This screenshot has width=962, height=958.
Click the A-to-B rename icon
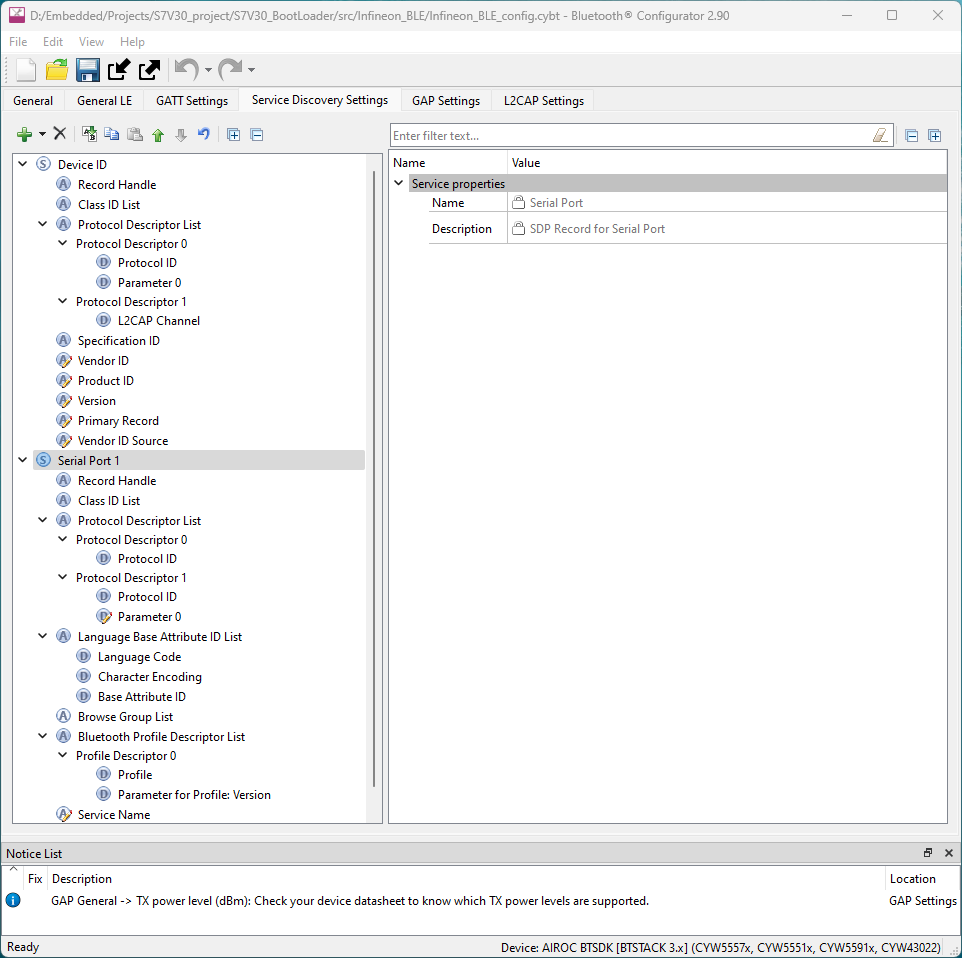(90, 134)
